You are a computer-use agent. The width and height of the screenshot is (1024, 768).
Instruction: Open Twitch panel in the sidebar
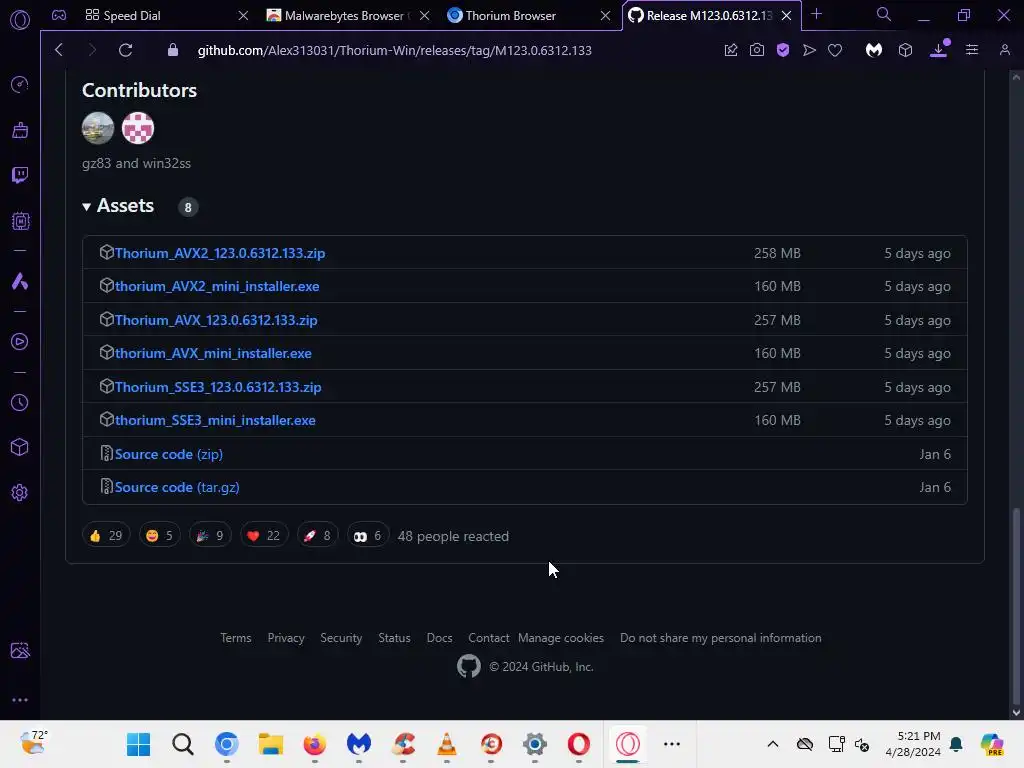pyautogui.click(x=20, y=175)
